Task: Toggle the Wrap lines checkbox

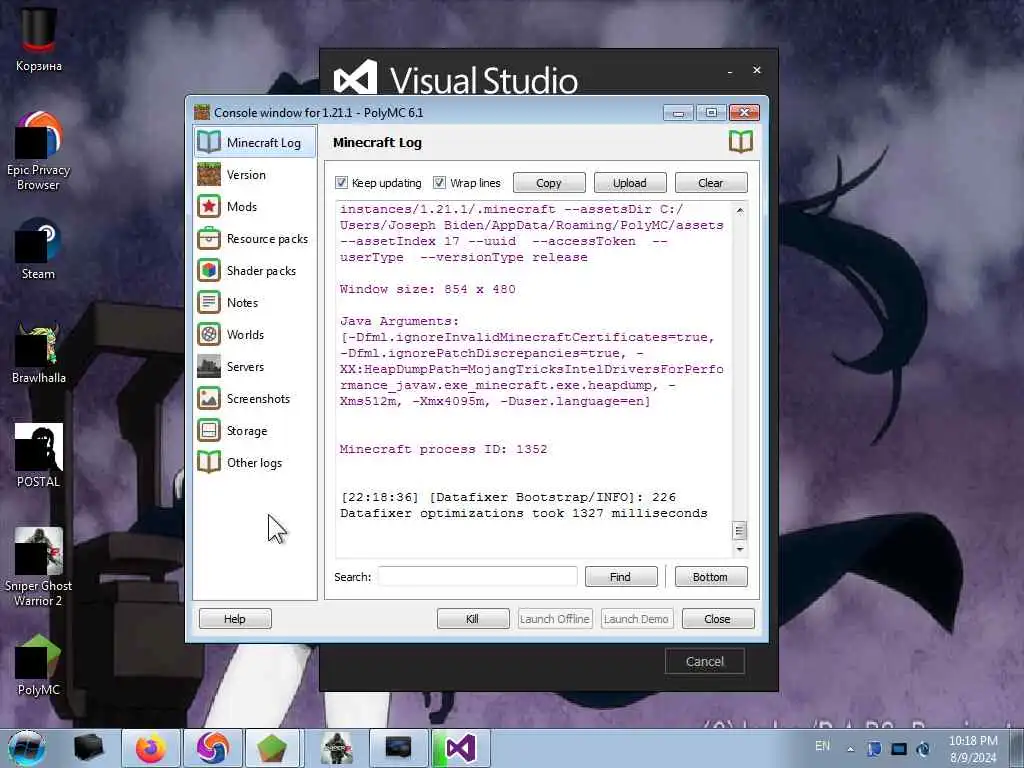Action: click(x=440, y=183)
